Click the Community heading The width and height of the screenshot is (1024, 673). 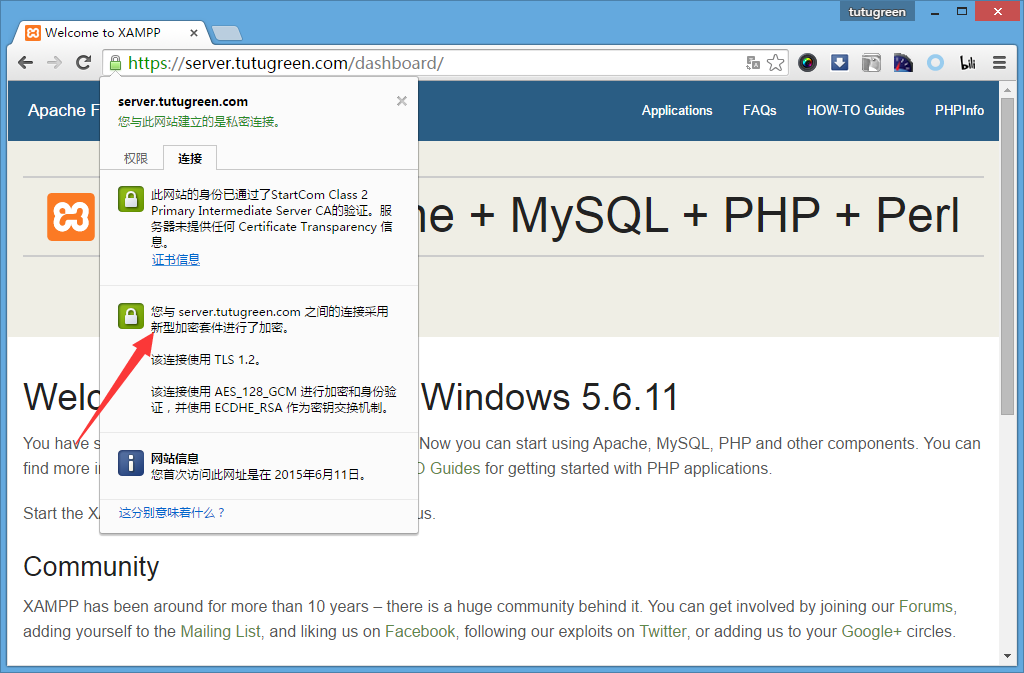[x=91, y=567]
